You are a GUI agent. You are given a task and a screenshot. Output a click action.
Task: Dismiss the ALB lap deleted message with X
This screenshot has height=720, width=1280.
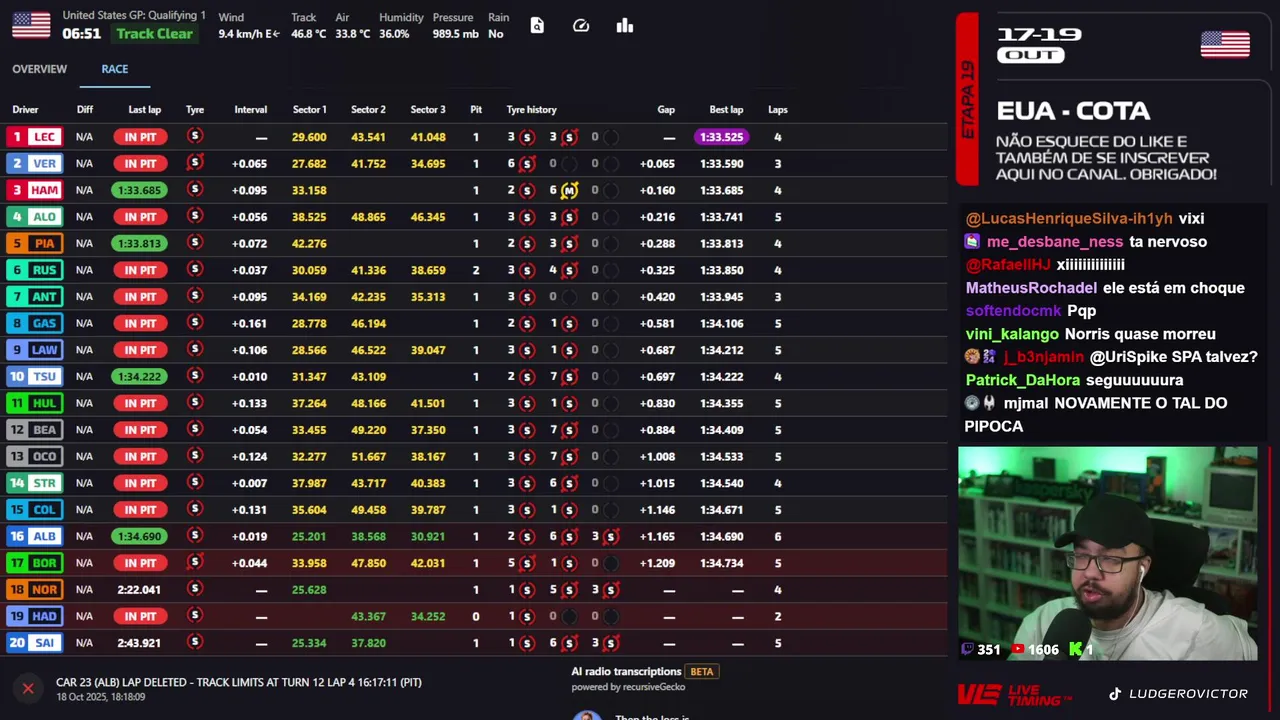point(28,688)
